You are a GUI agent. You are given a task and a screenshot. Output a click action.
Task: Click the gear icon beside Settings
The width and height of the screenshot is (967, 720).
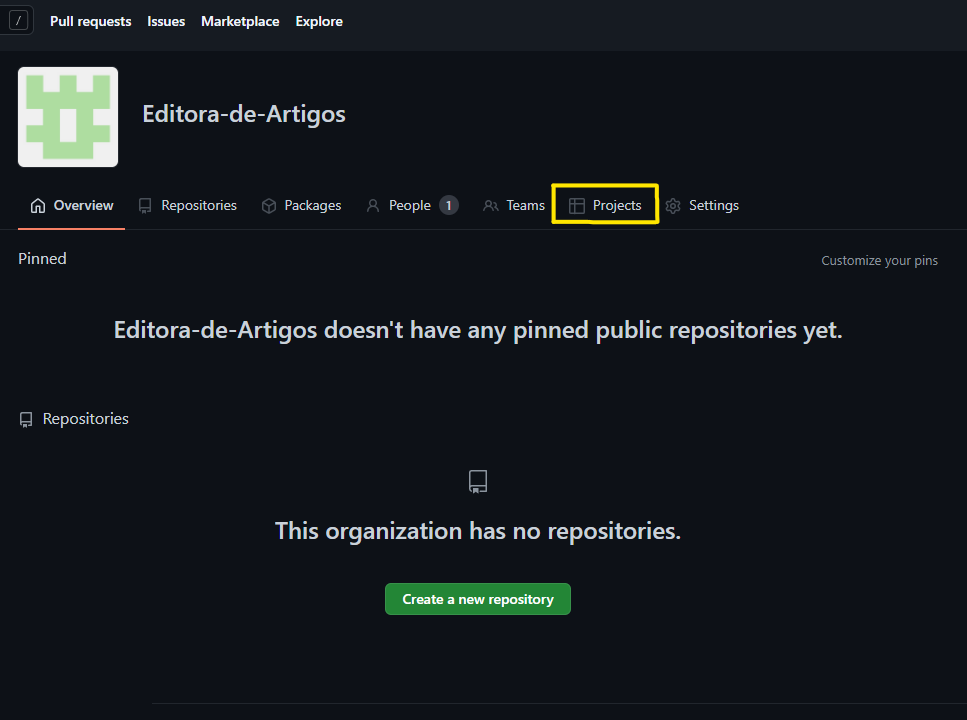pos(673,206)
